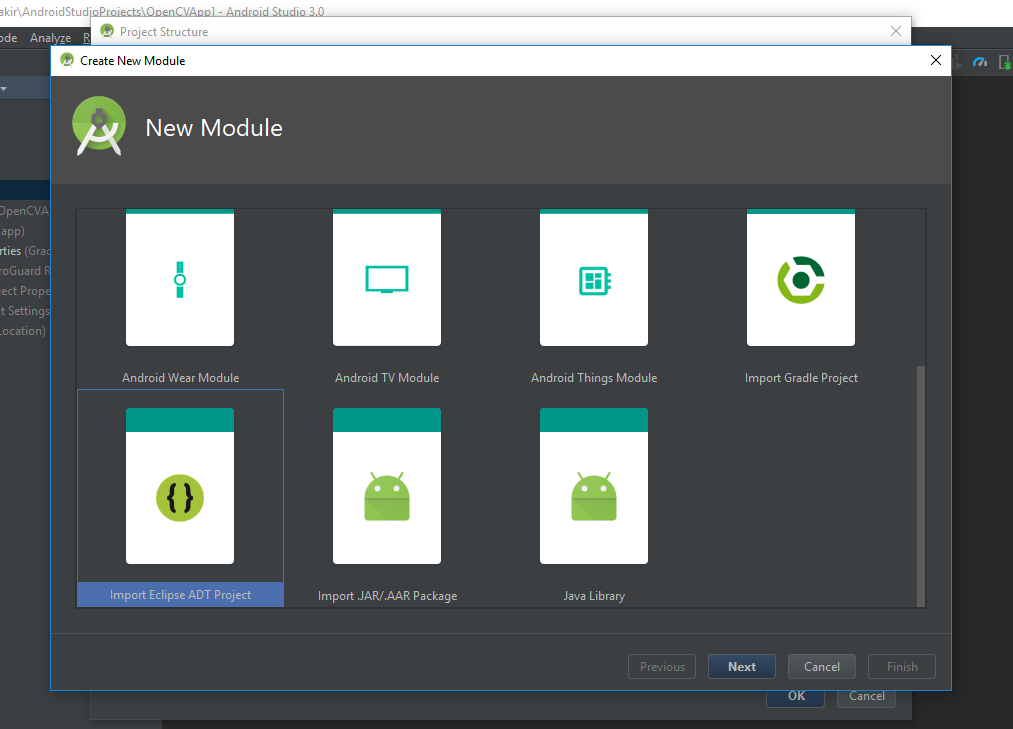Select the Import .JAR/.AAR Package android icon
This screenshot has height=729, width=1013.
387,496
